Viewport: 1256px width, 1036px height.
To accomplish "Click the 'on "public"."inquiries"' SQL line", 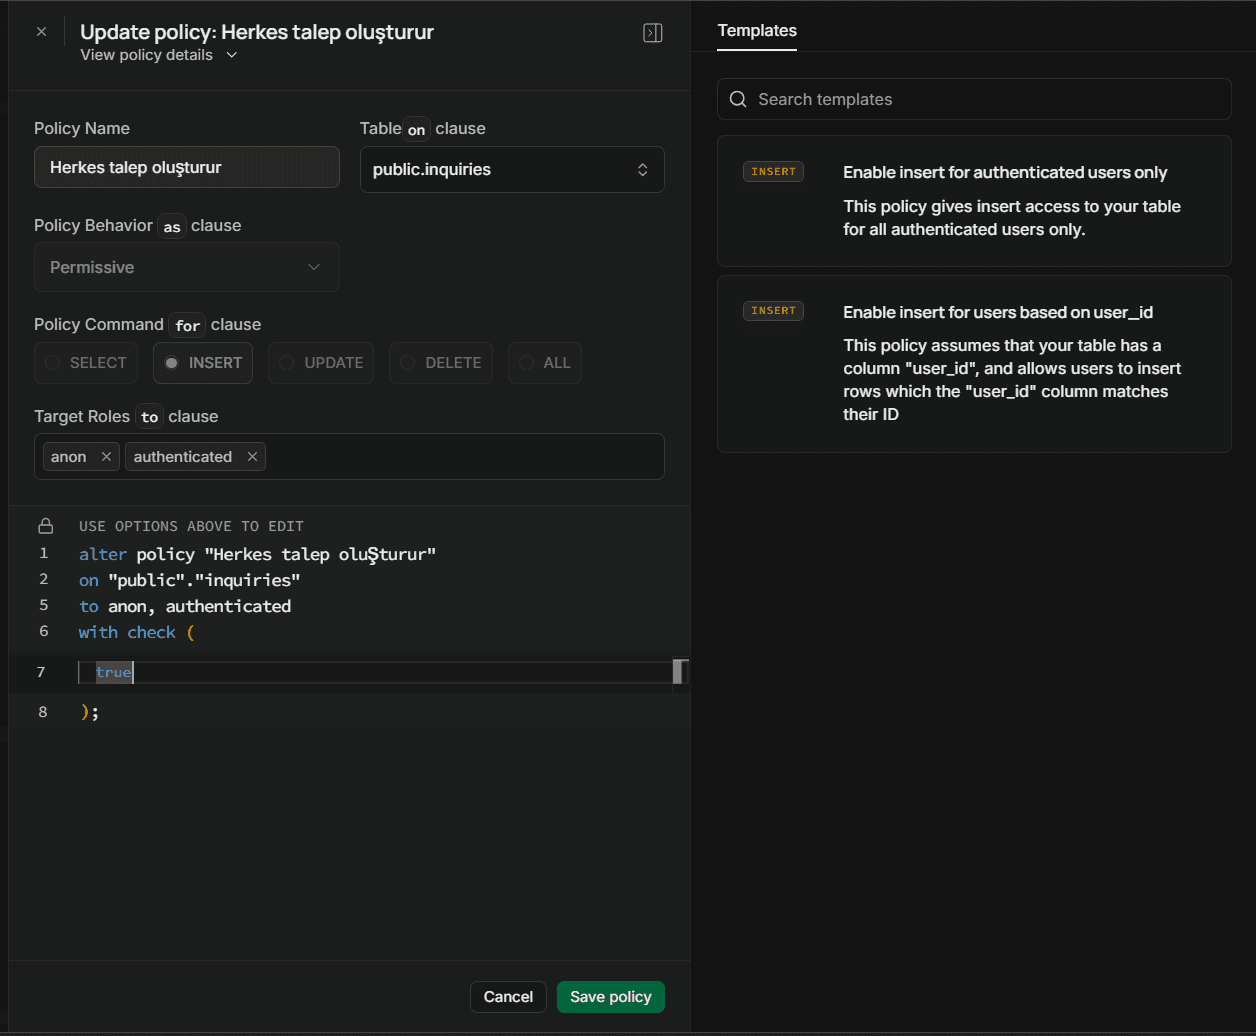I will tap(190, 580).
